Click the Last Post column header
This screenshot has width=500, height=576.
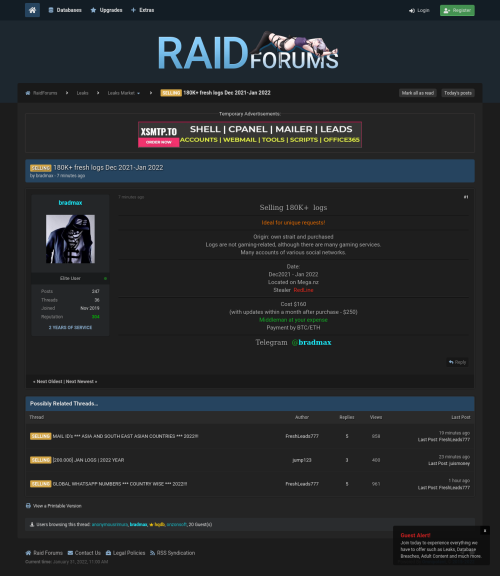(x=461, y=417)
